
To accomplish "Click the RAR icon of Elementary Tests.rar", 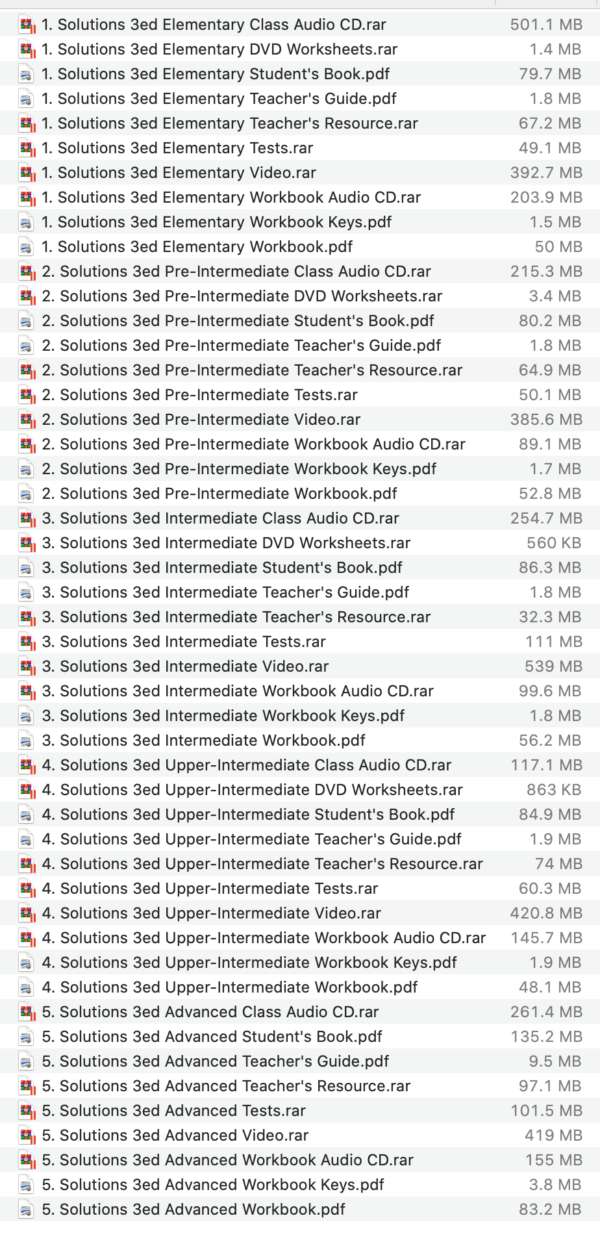I will click(x=26, y=148).
